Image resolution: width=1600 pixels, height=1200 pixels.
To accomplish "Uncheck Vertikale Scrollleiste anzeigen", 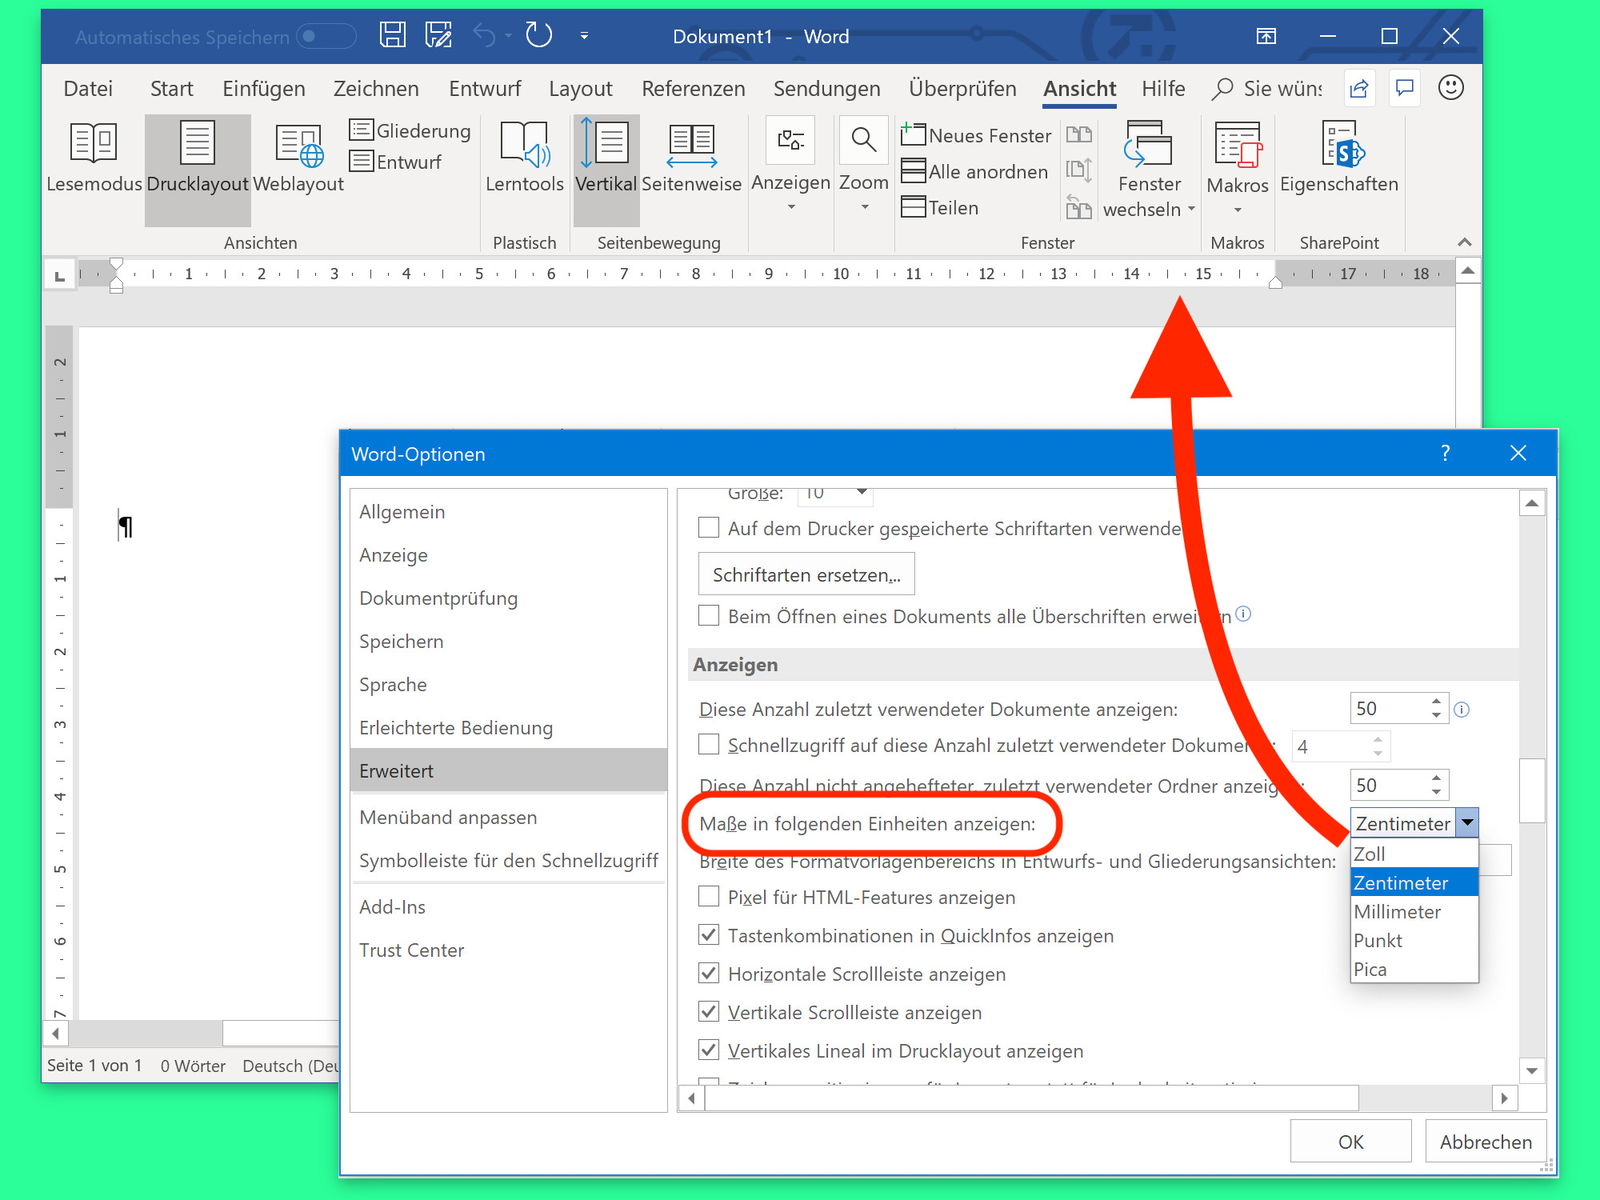I will [x=709, y=1011].
